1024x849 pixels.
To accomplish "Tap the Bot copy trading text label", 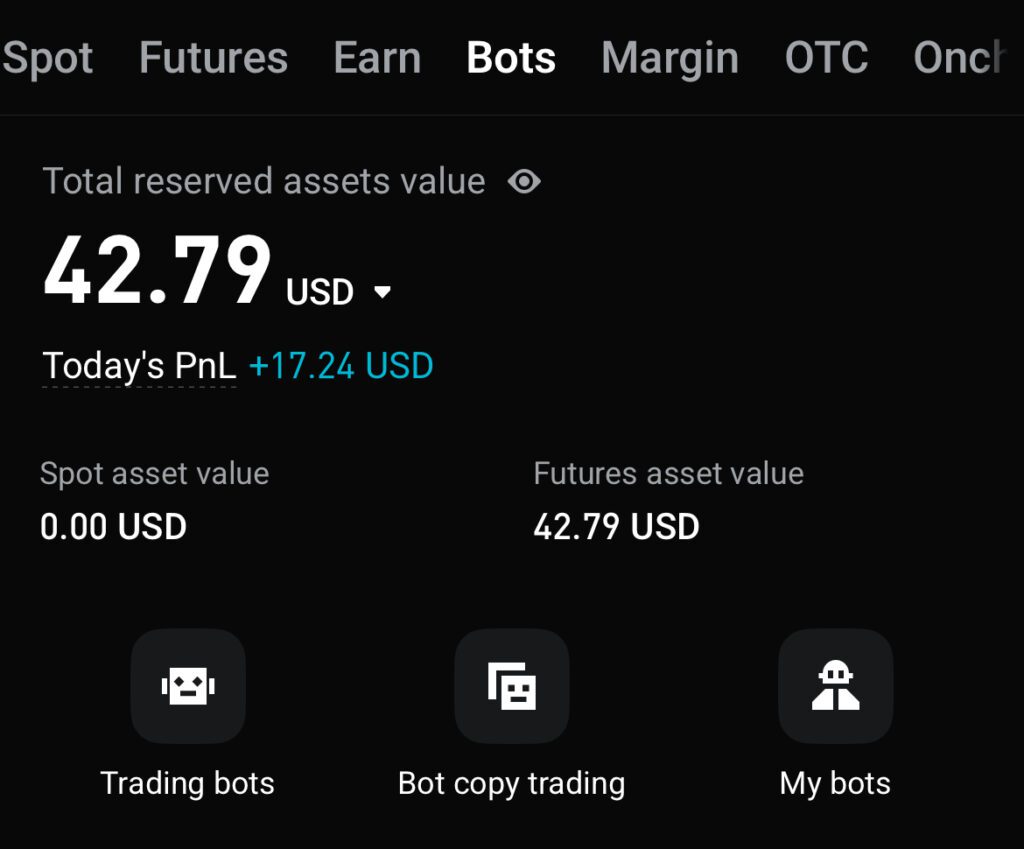I will point(511,783).
